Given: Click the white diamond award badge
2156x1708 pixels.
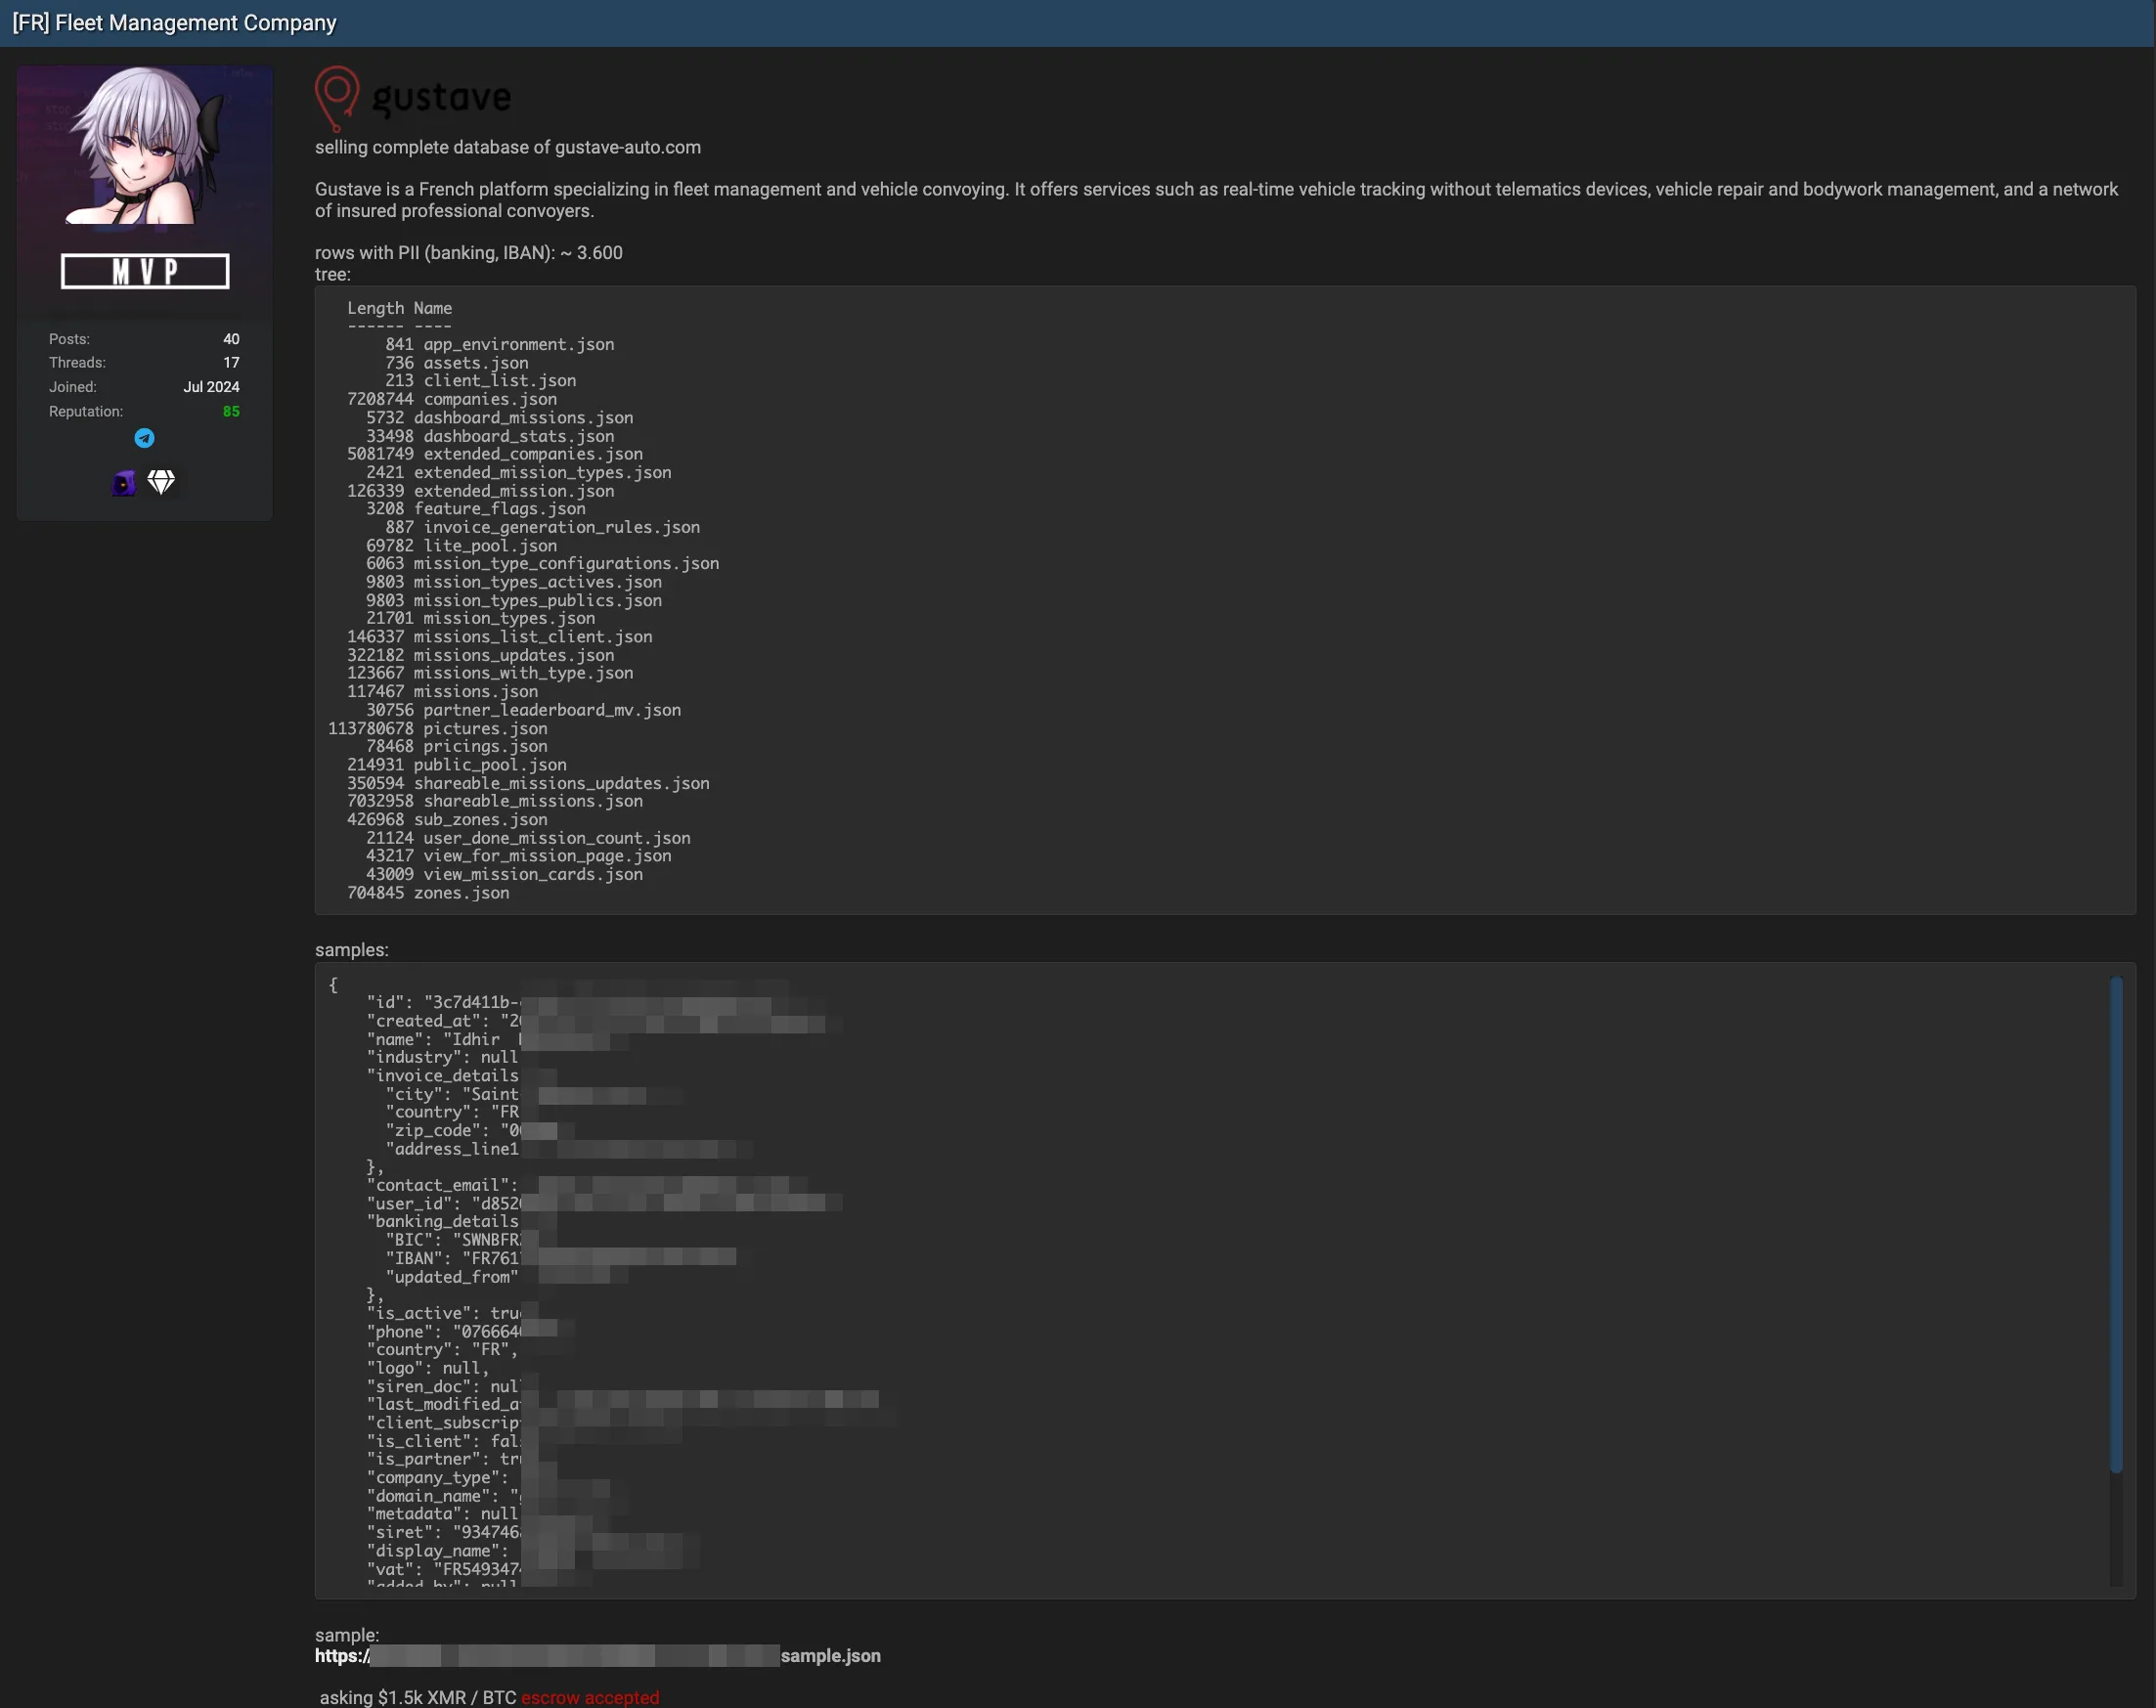Looking at the screenshot, I should 161,482.
